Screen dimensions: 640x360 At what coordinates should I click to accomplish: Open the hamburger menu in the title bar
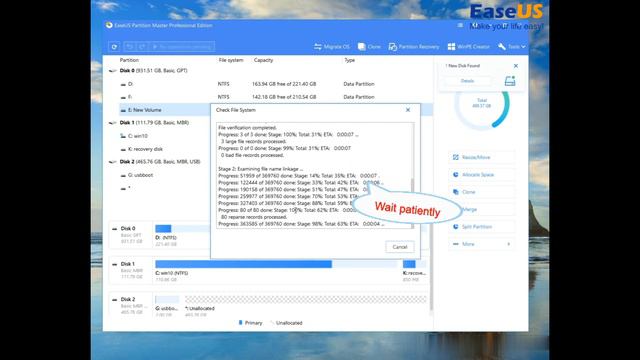[460, 25]
